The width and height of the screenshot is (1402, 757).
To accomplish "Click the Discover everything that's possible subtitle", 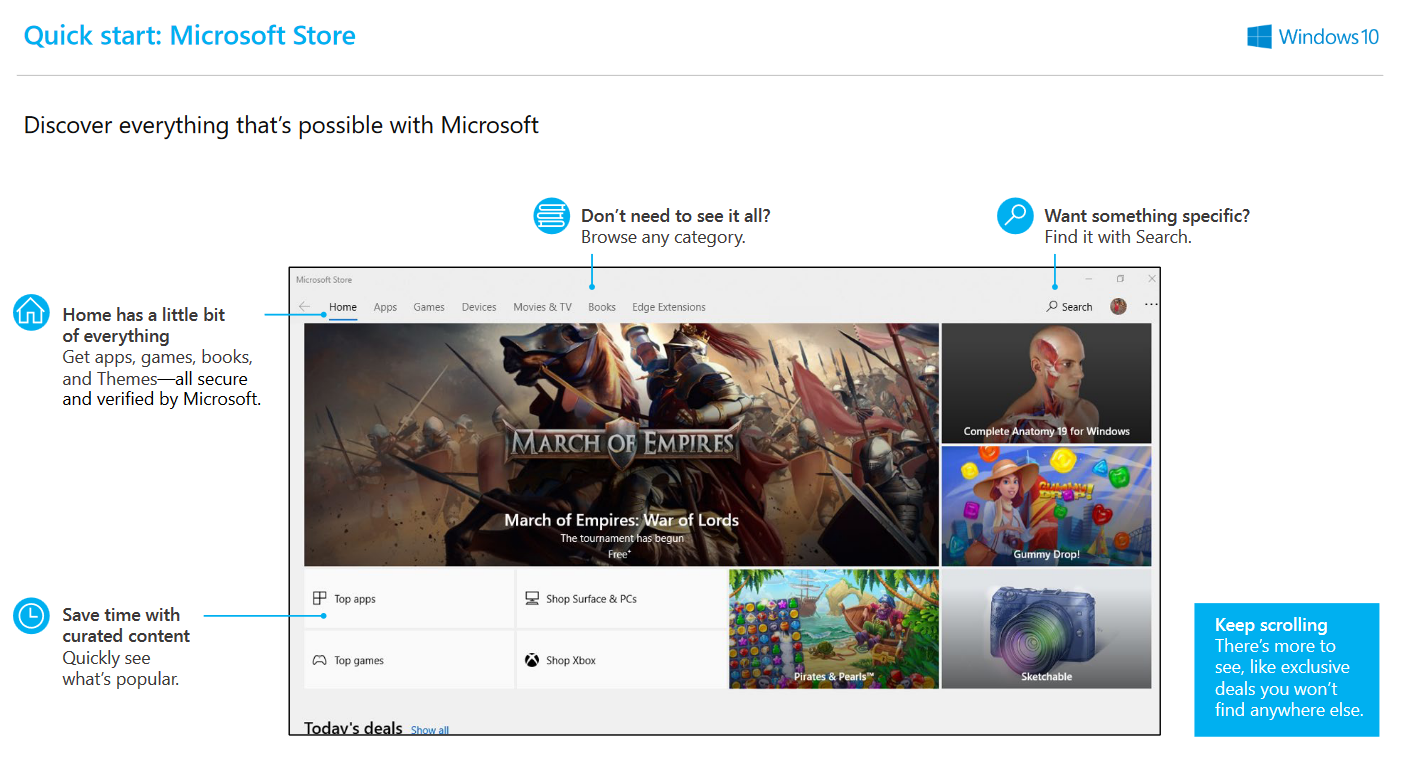I will coord(281,126).
